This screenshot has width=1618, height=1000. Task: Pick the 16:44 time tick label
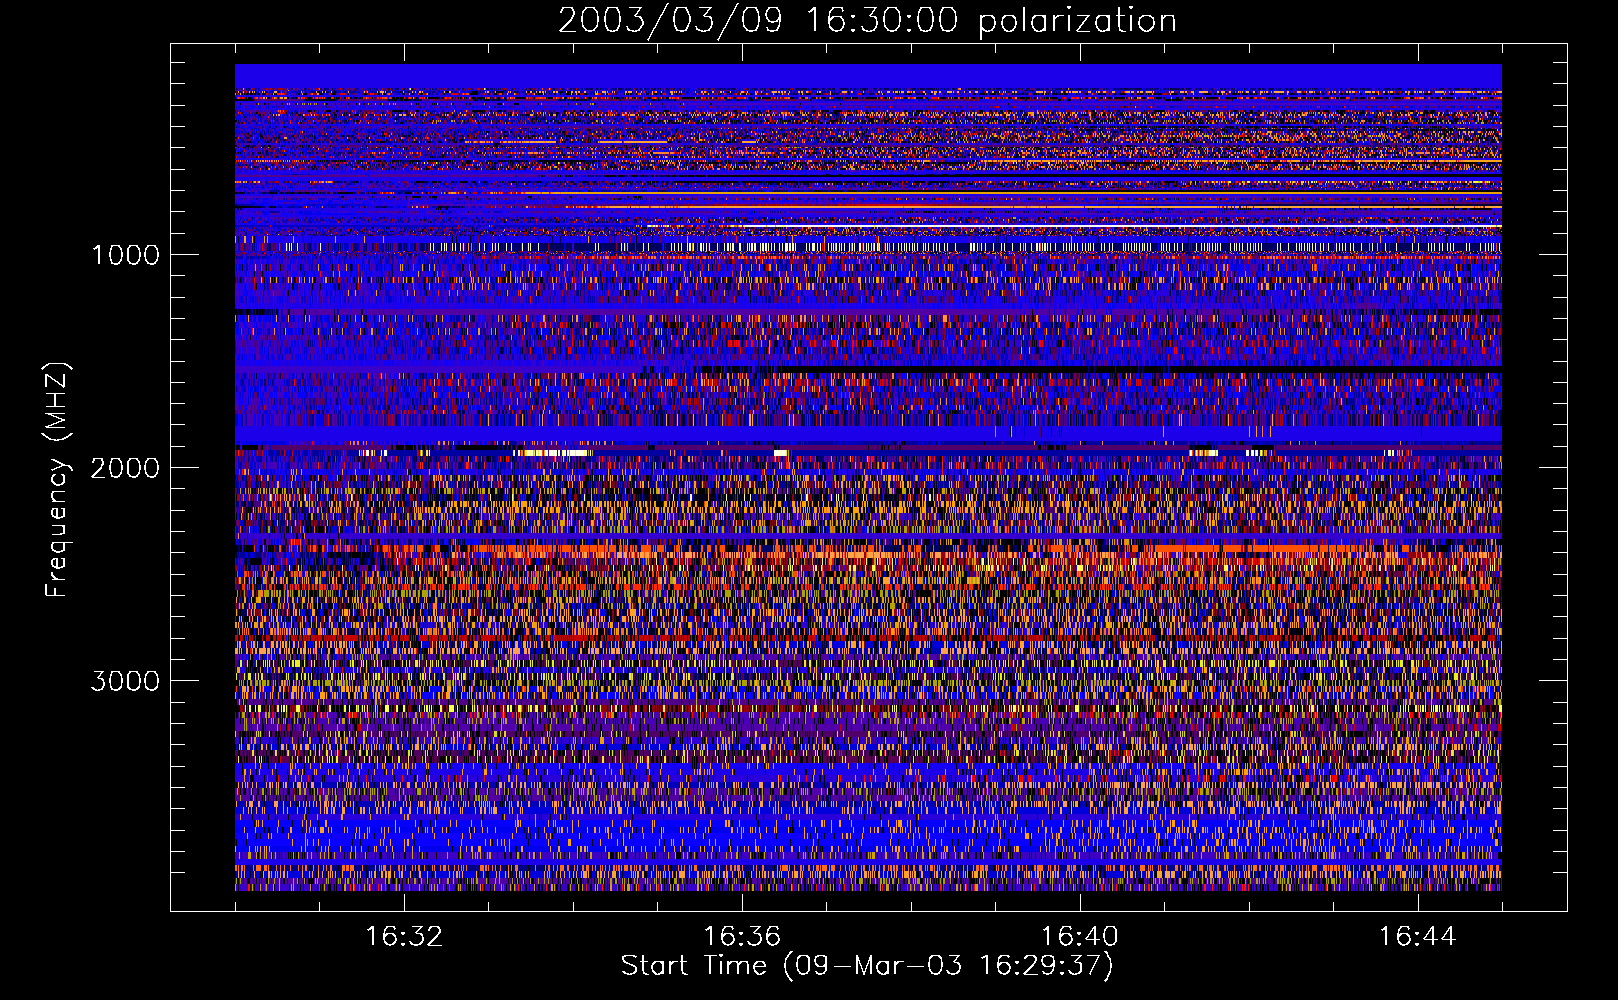click(x=1417, y=937)
